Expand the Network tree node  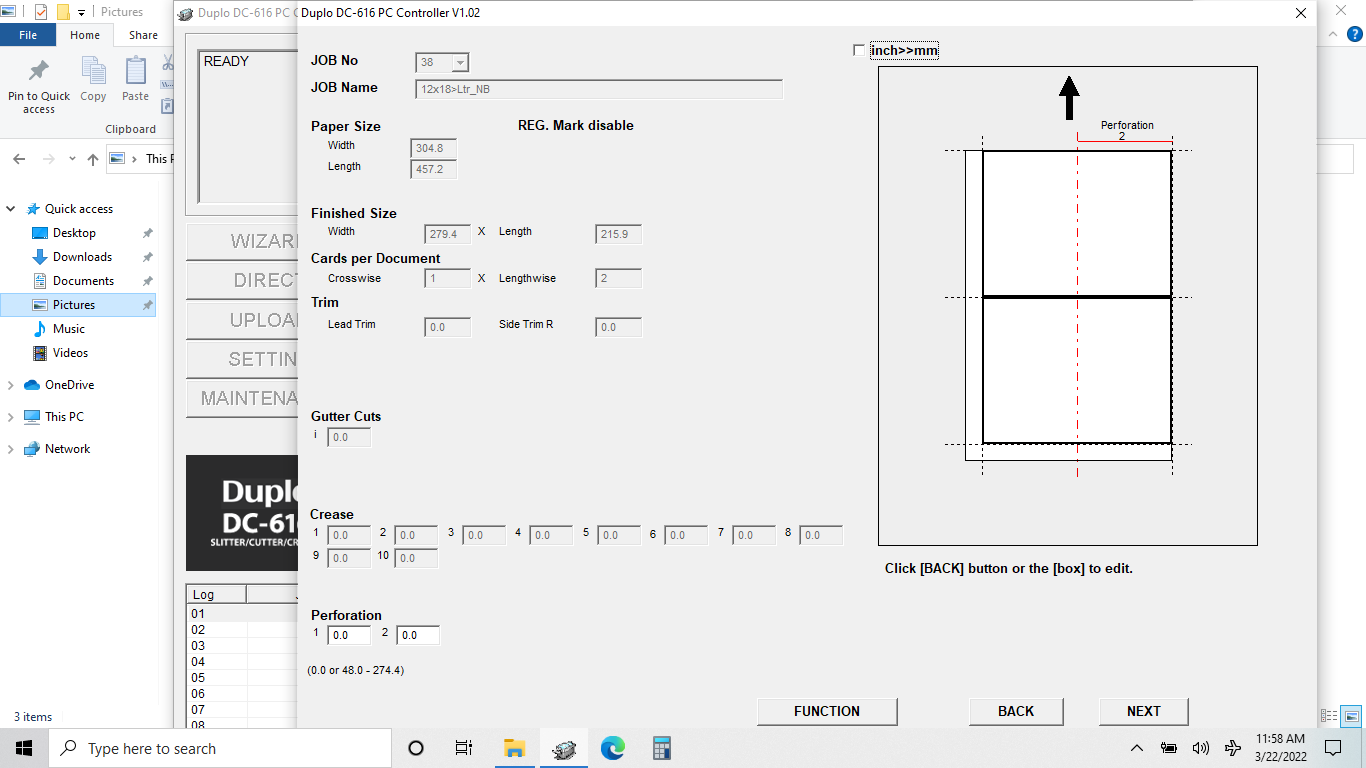[11, 449]
